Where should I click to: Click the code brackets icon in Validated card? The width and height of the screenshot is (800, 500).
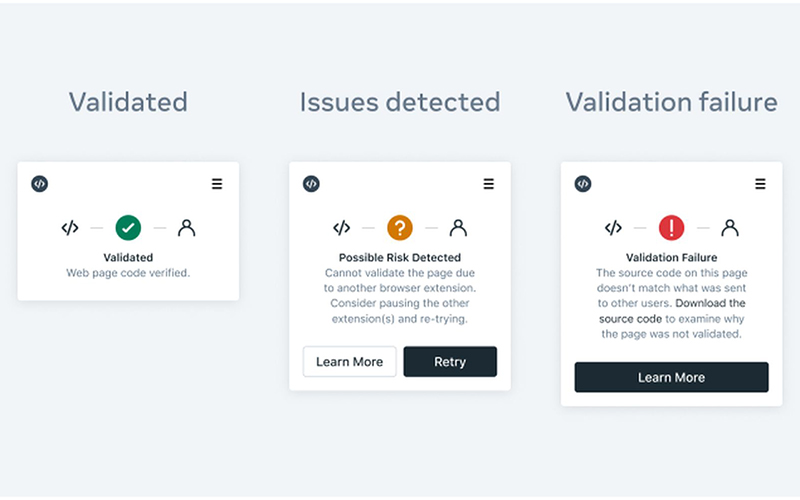pyautogui.click(x=70, y=228)
